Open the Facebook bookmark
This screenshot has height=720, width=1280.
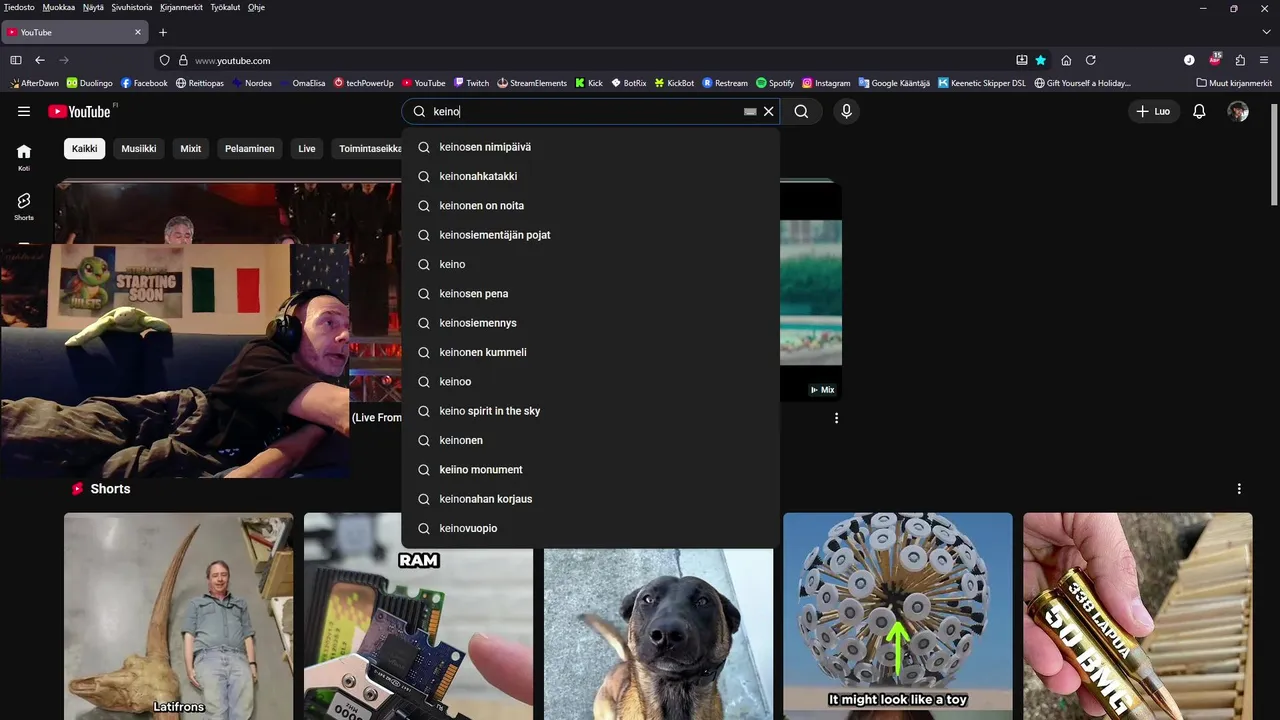pos(144,83)
